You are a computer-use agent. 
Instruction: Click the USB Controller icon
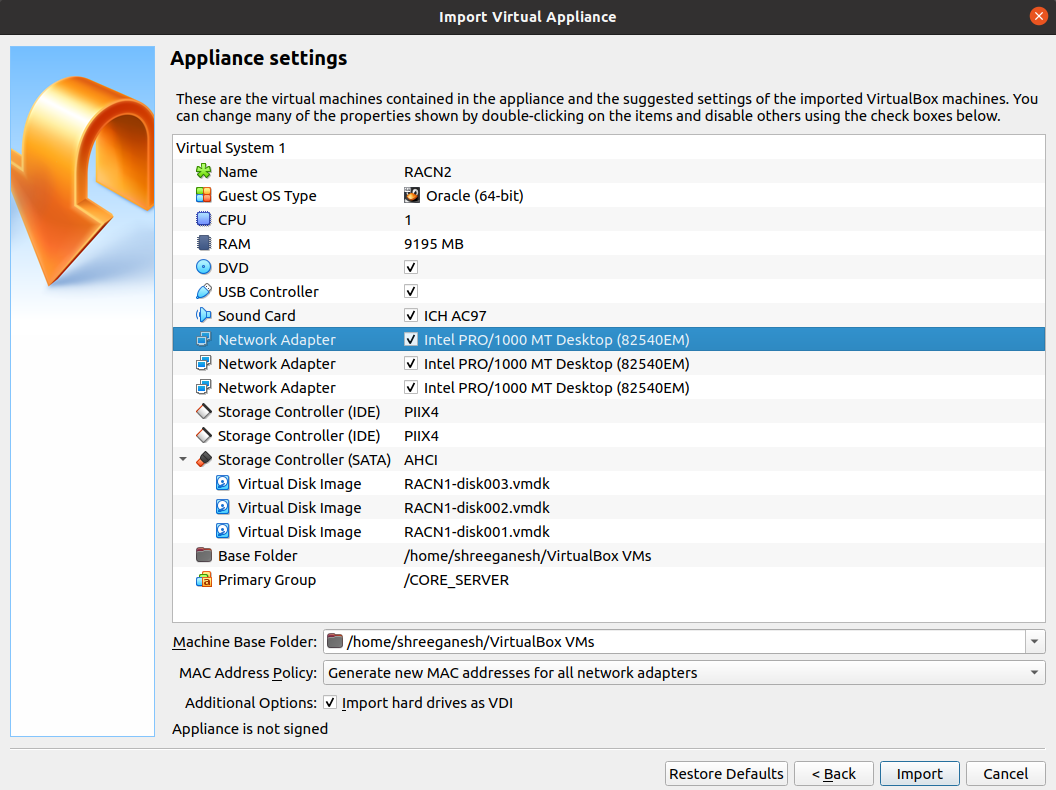pyautogui.click(x=203, y=292)
